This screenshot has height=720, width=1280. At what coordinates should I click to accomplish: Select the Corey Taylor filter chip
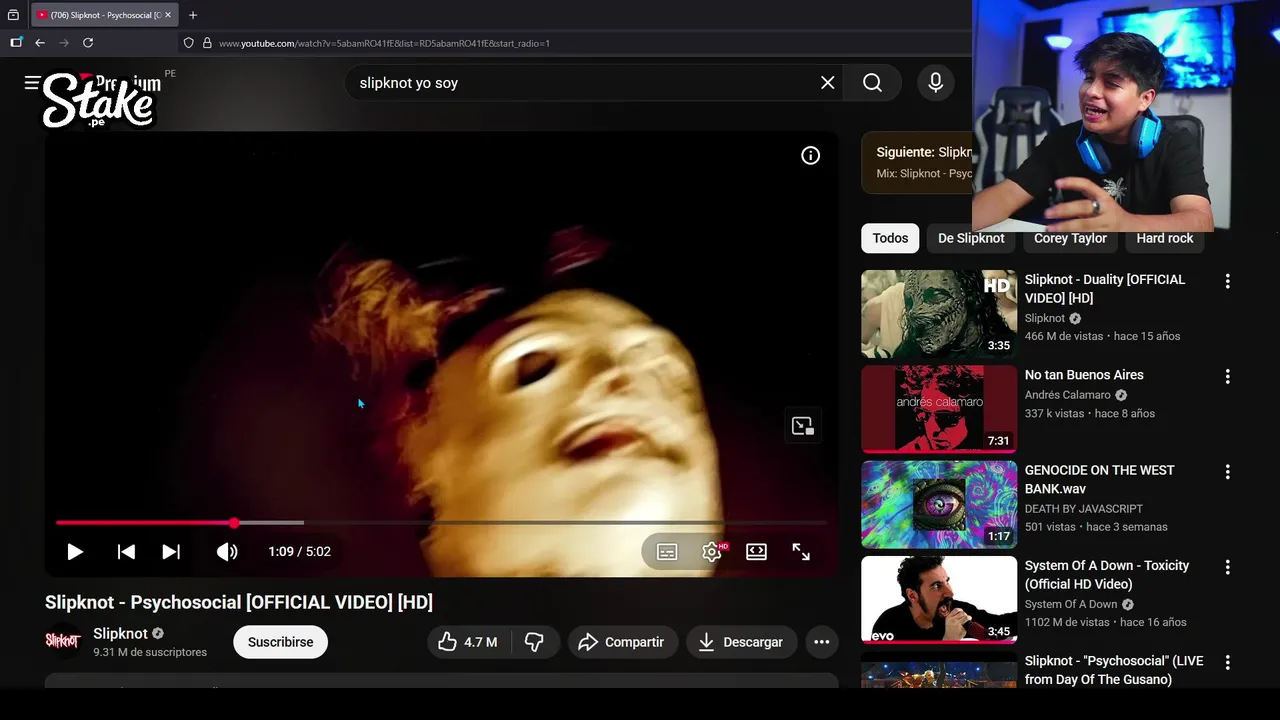click(1070, 238)
